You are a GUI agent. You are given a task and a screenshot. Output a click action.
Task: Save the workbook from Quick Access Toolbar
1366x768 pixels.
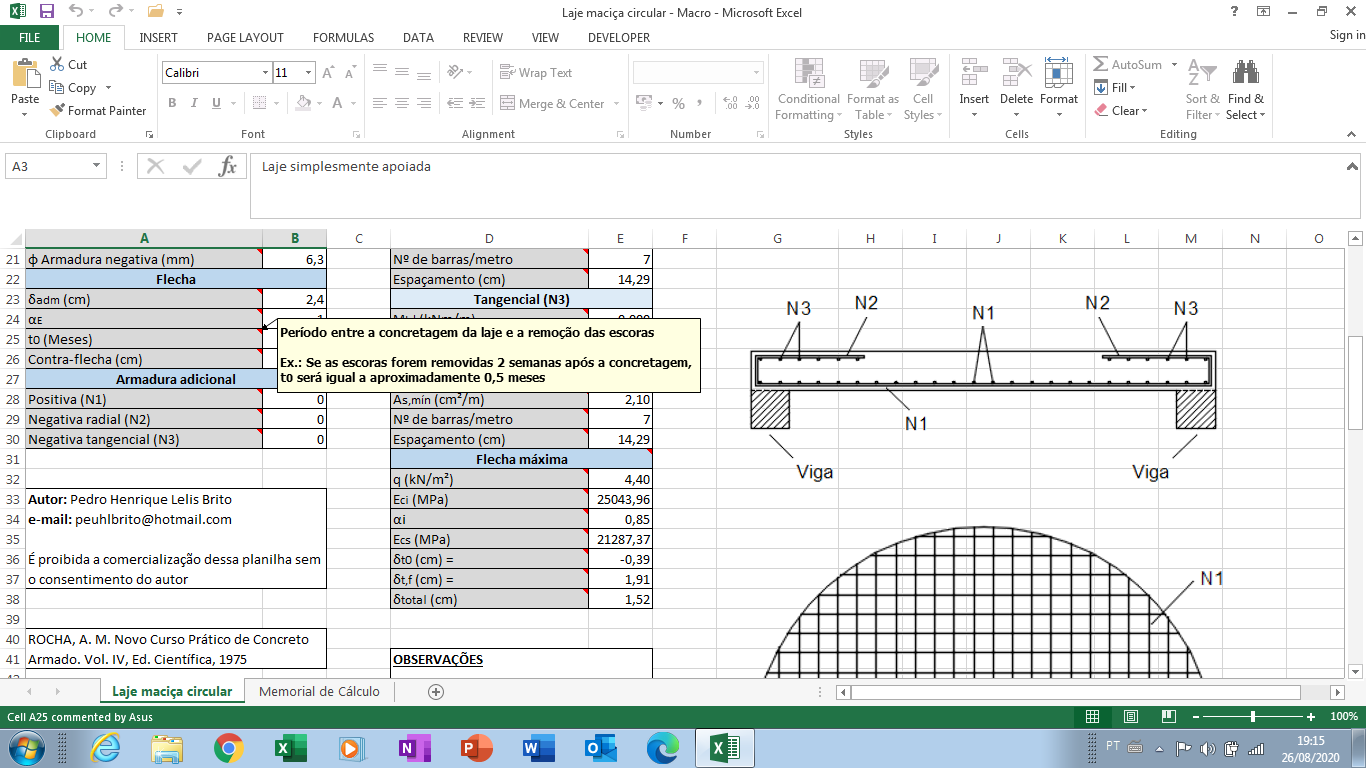pos(47,12)
